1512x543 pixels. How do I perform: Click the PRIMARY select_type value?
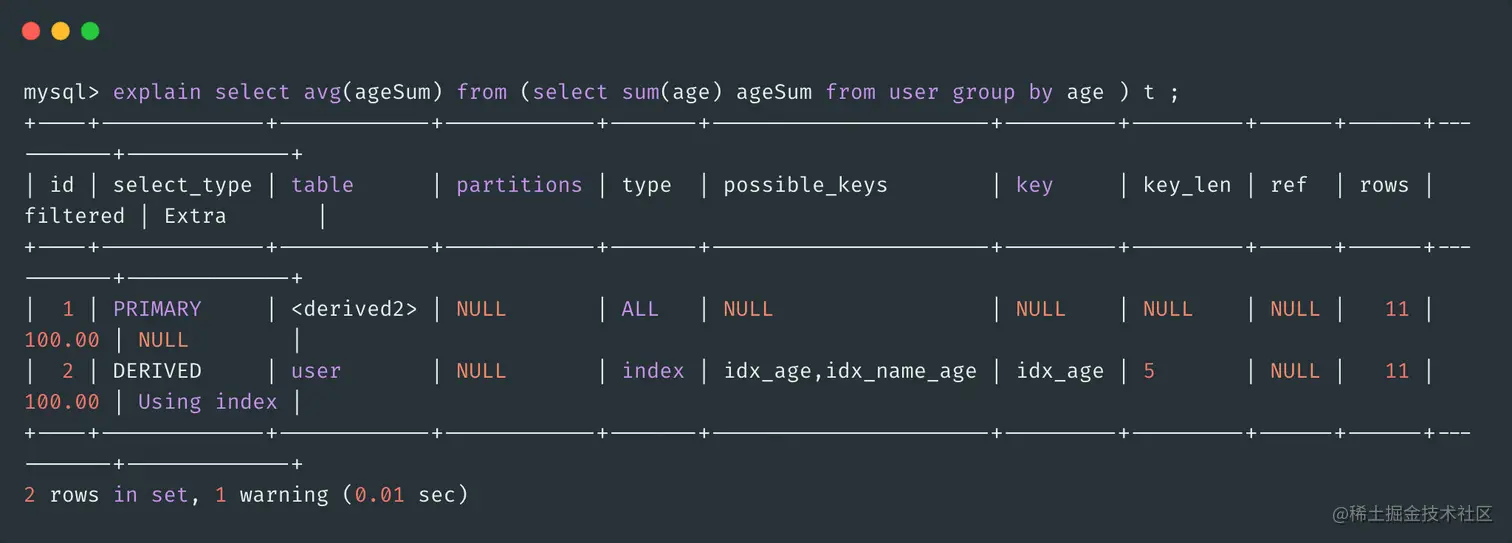coord(157,309)
